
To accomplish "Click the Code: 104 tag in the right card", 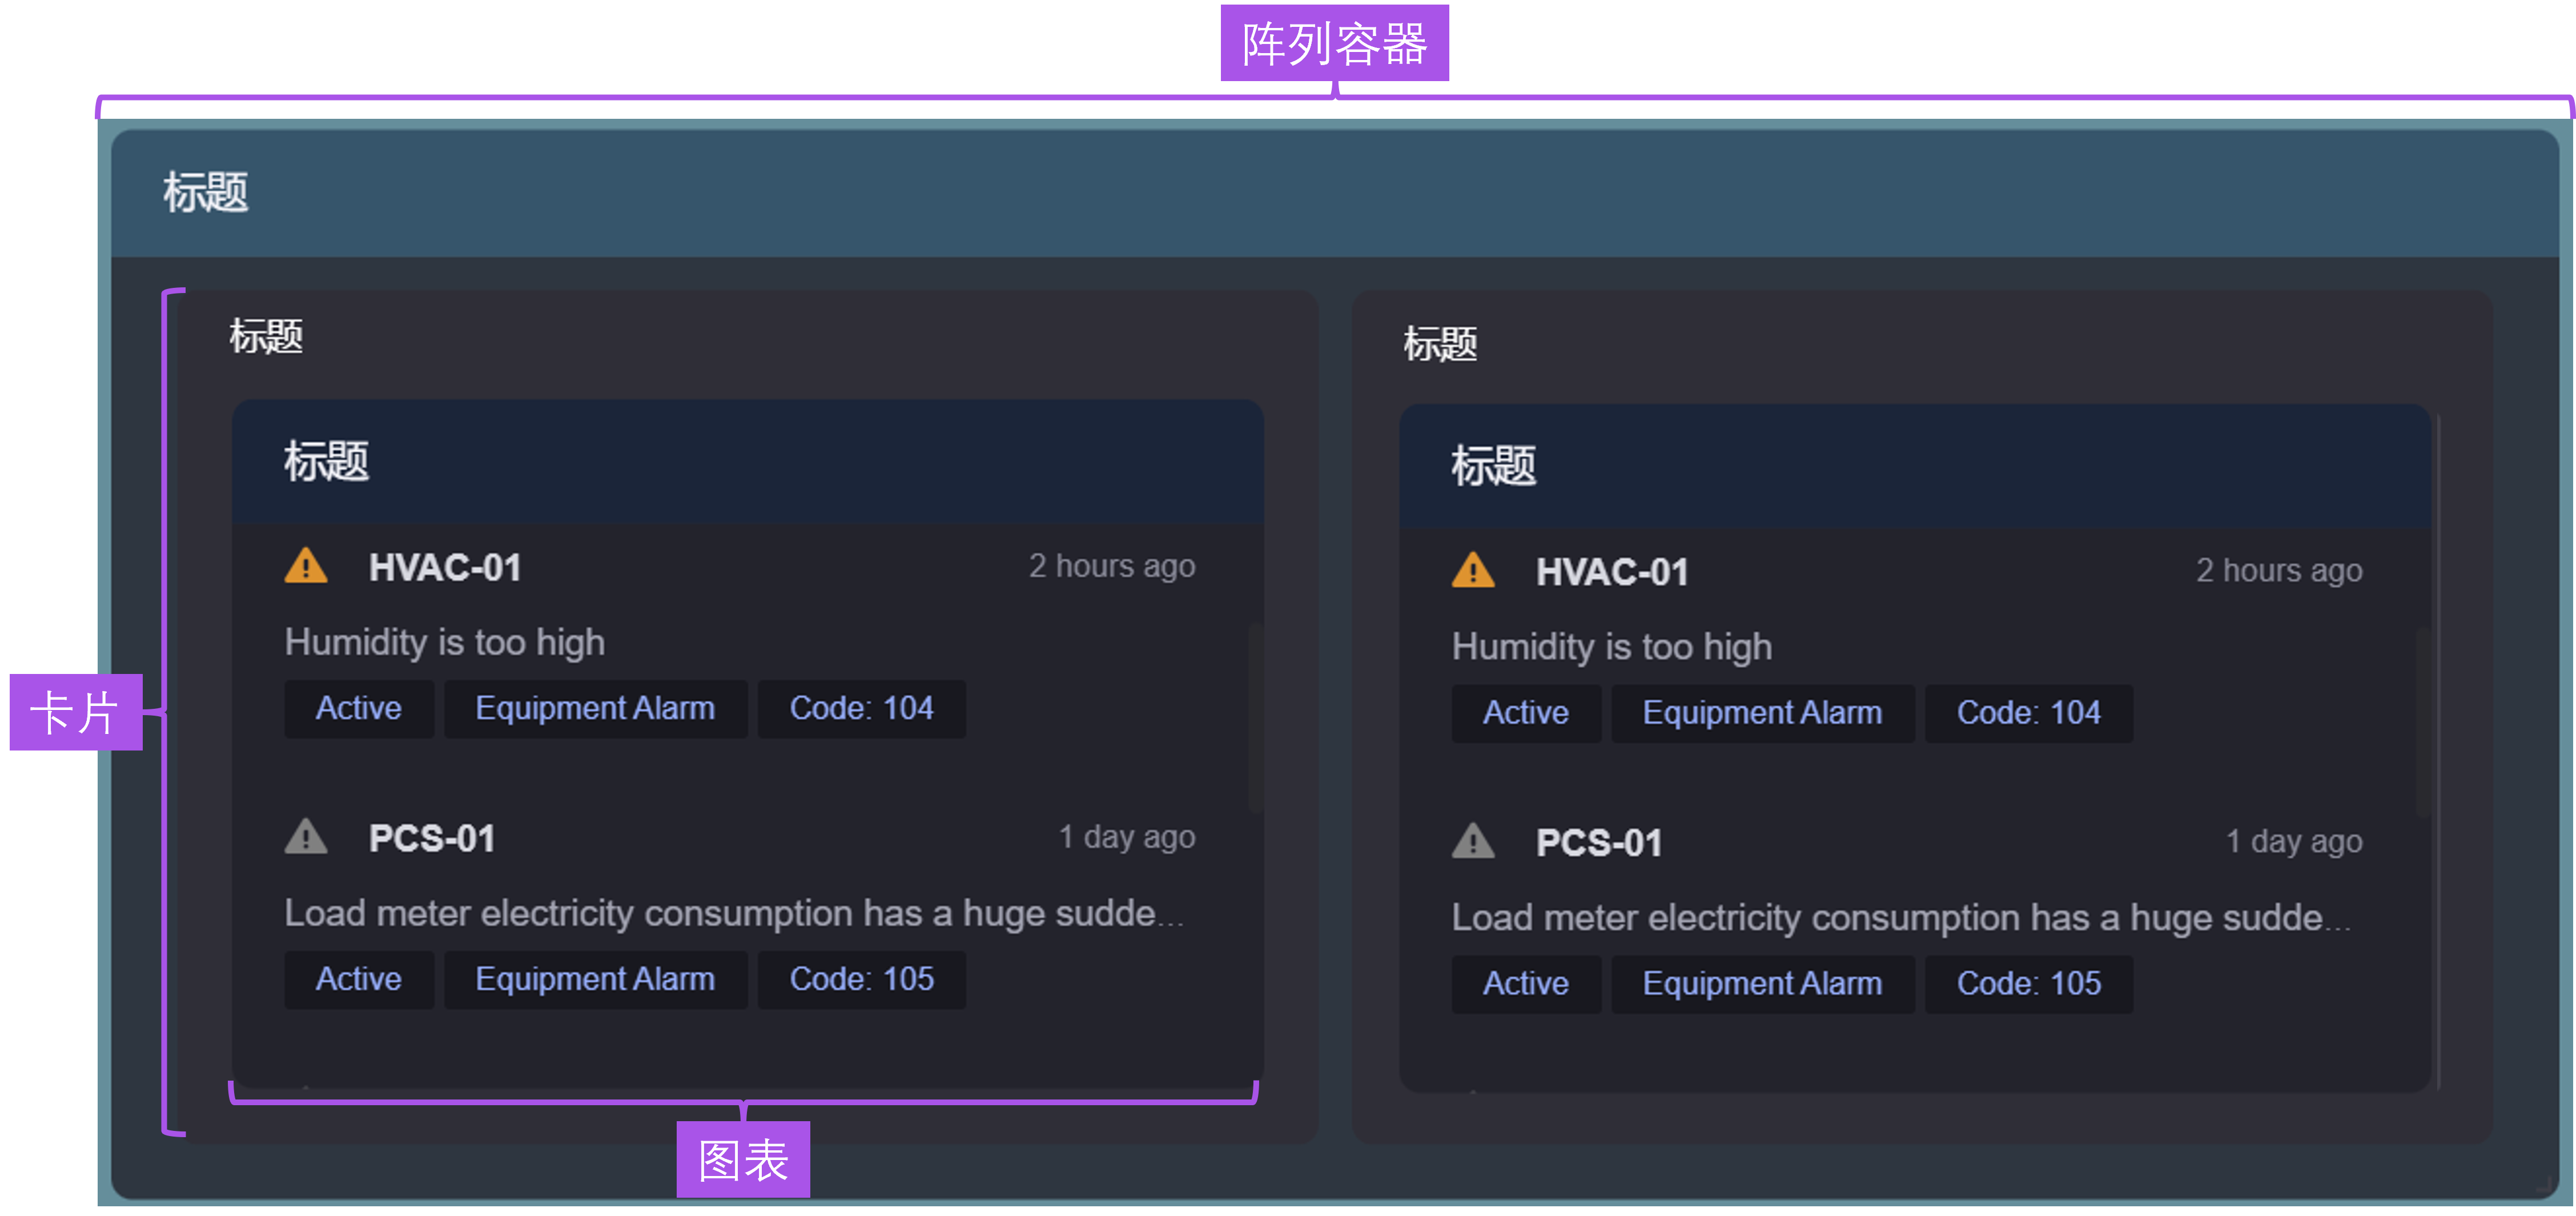I will 2028,713.
